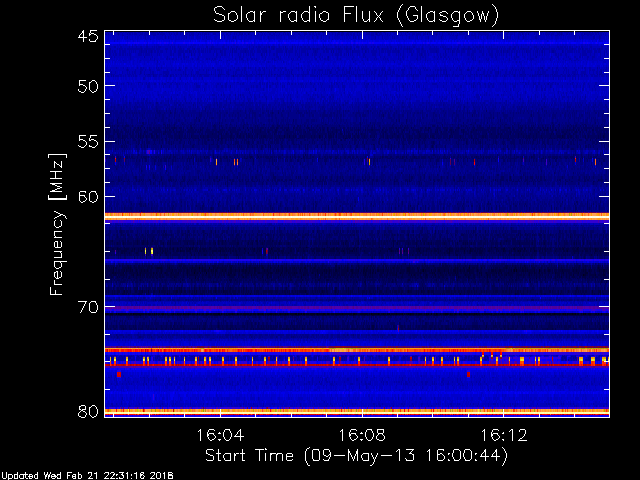Click the 'Start Time (09-May-13 16:00:44)' label
This screenshot has width=640, height=480.
356,456
